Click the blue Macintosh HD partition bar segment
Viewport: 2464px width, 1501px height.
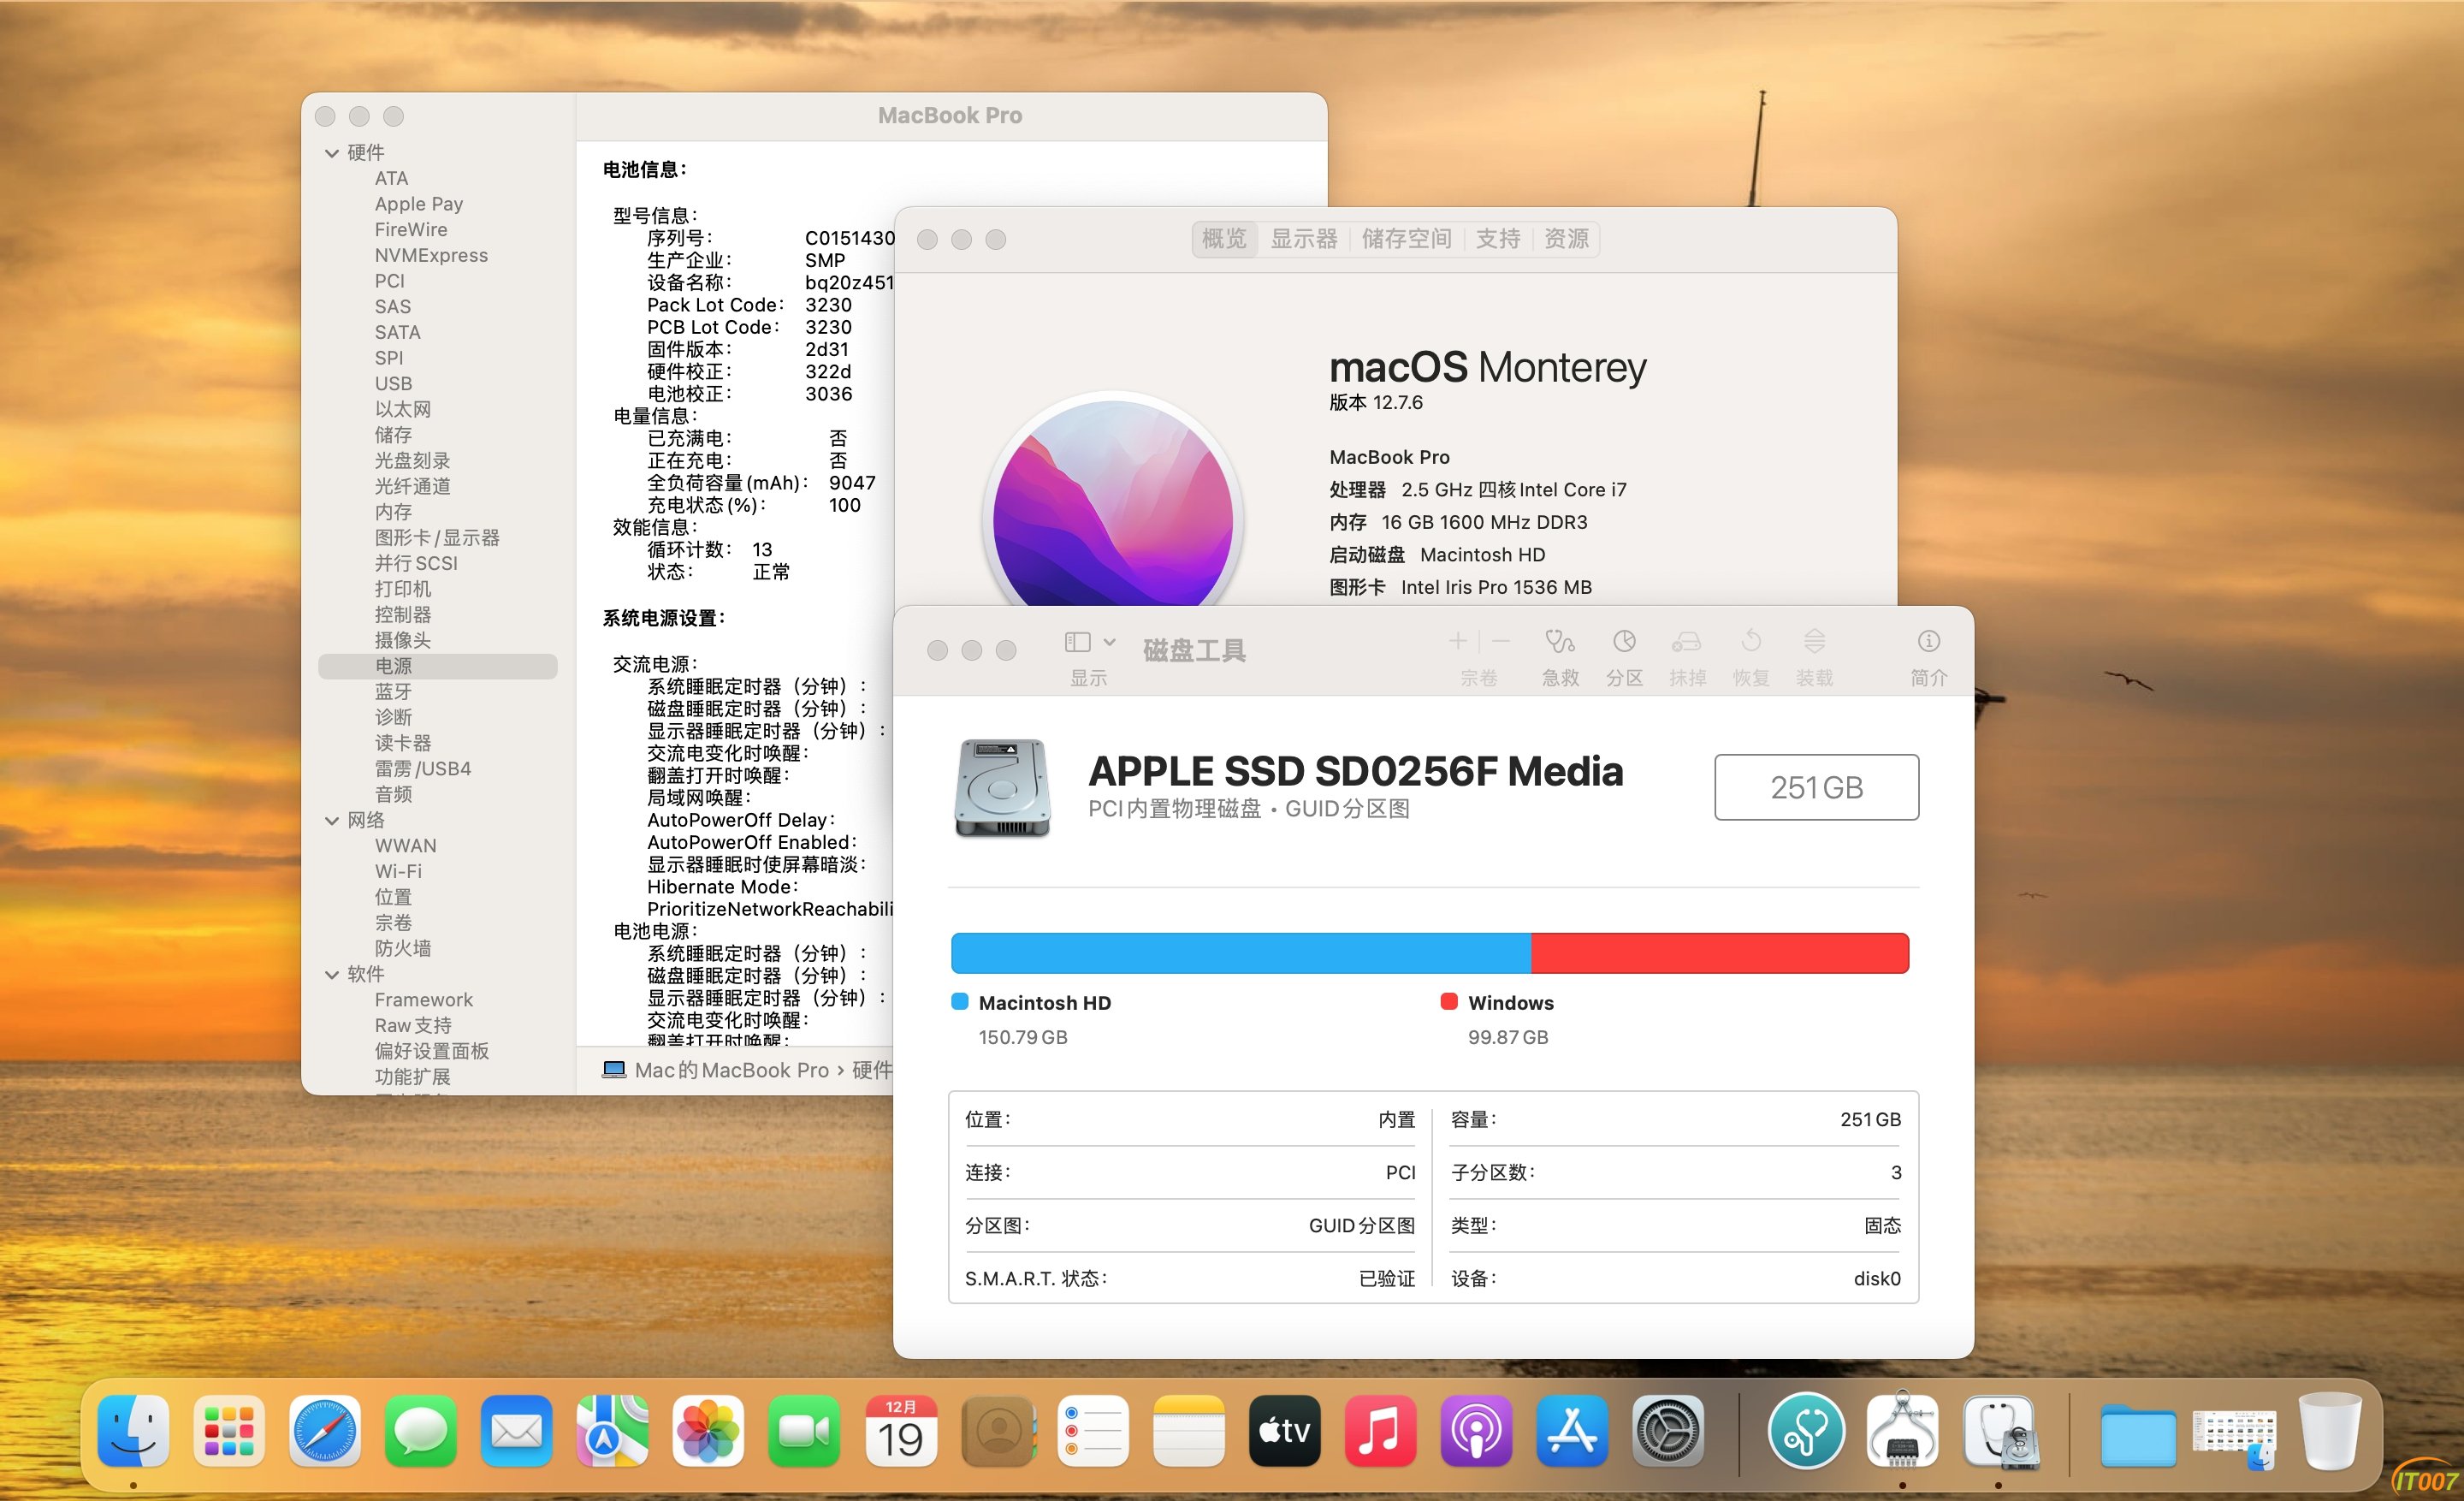tap(1241, 953)
